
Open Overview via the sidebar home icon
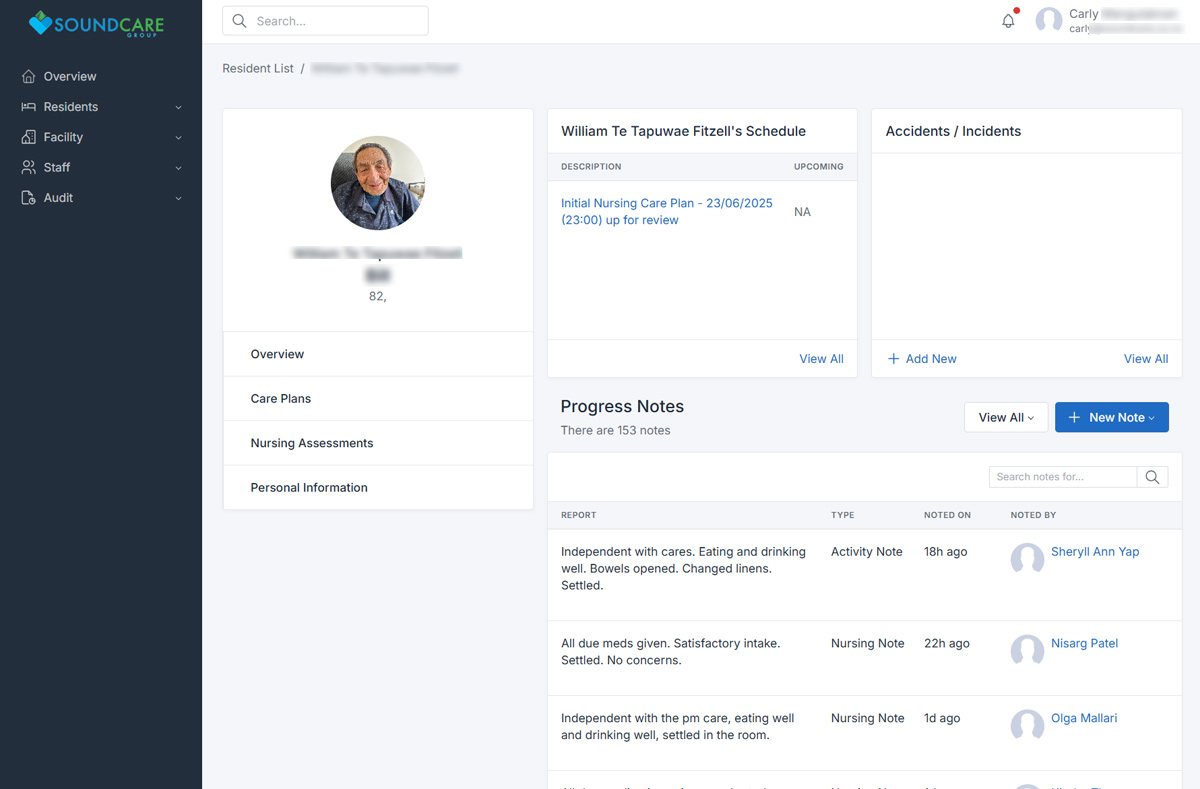point(28,77)
